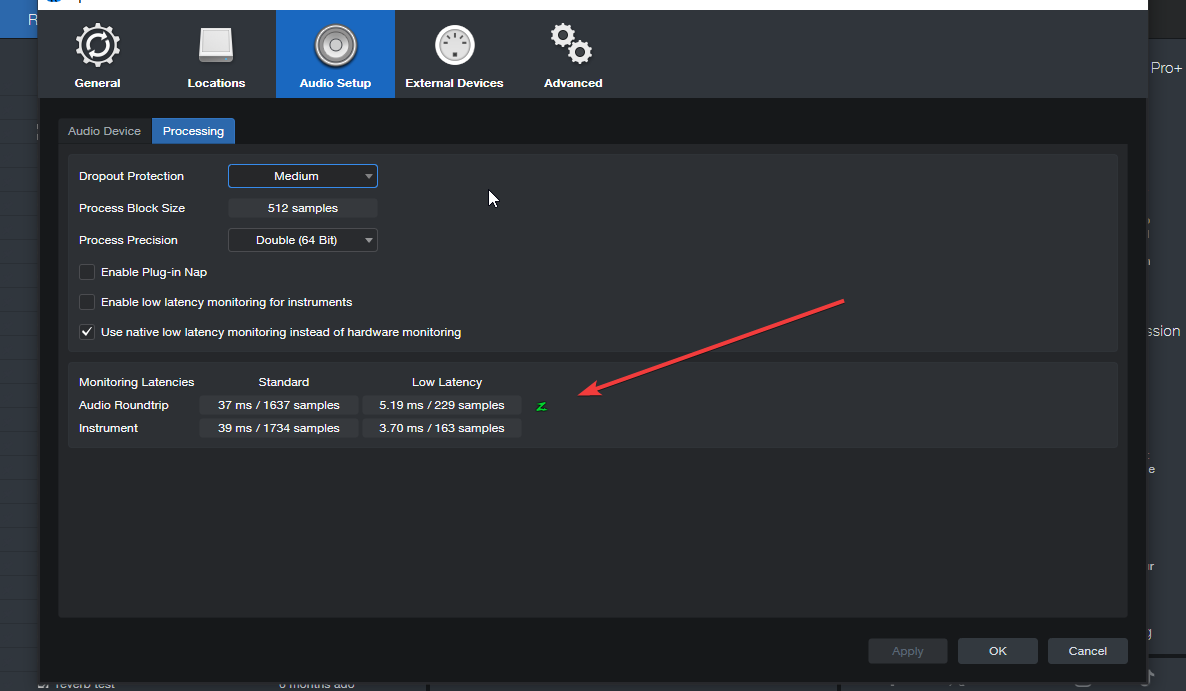Image resolution: width=1186 pixels, height=691 pixels.
Task: Uncheck native low latency monitoring option
Action: pos(87,332)
